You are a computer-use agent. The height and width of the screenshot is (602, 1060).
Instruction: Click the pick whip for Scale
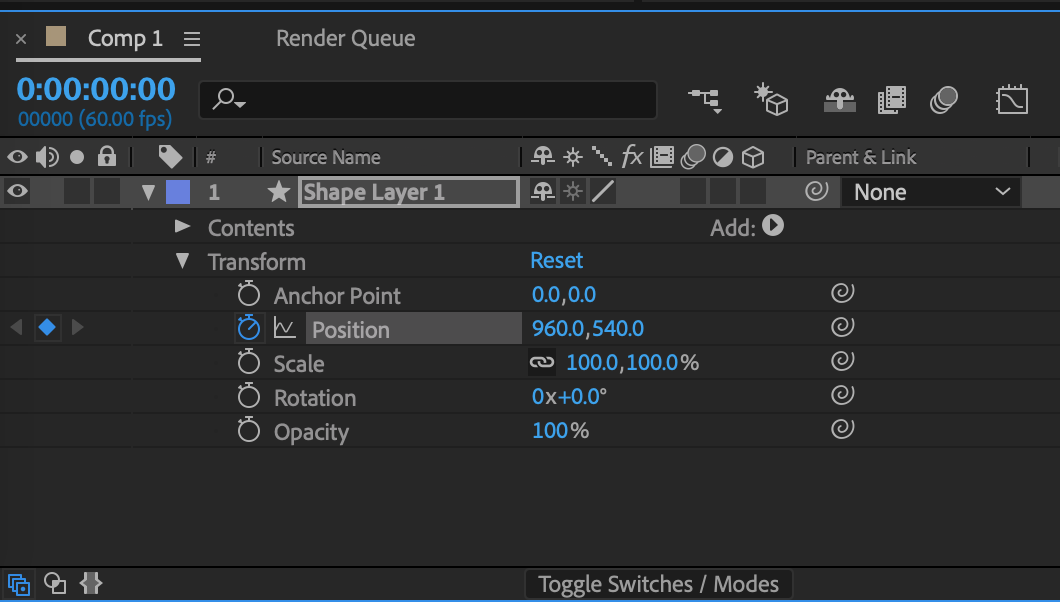click(x=842, y=361)
